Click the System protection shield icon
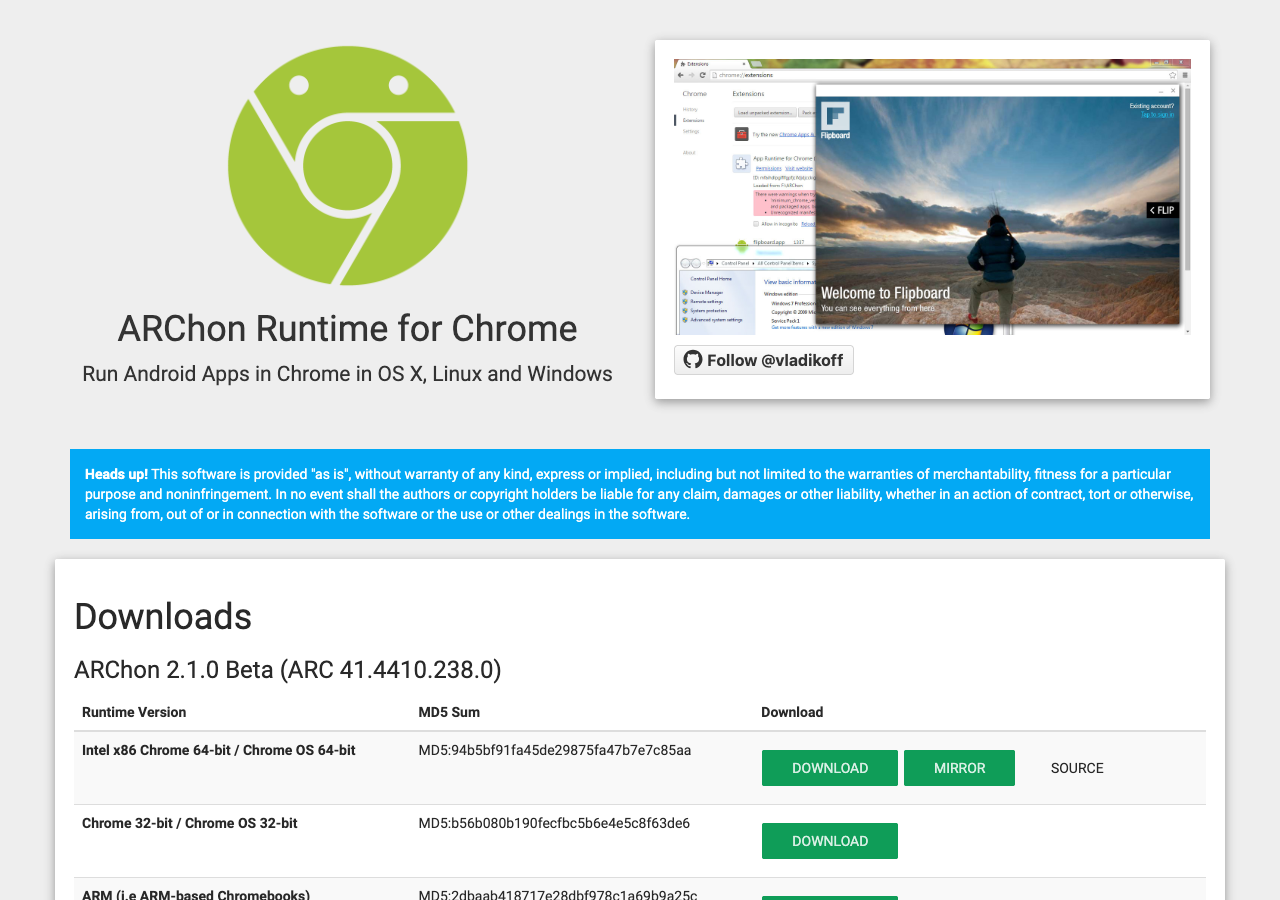 686,310
